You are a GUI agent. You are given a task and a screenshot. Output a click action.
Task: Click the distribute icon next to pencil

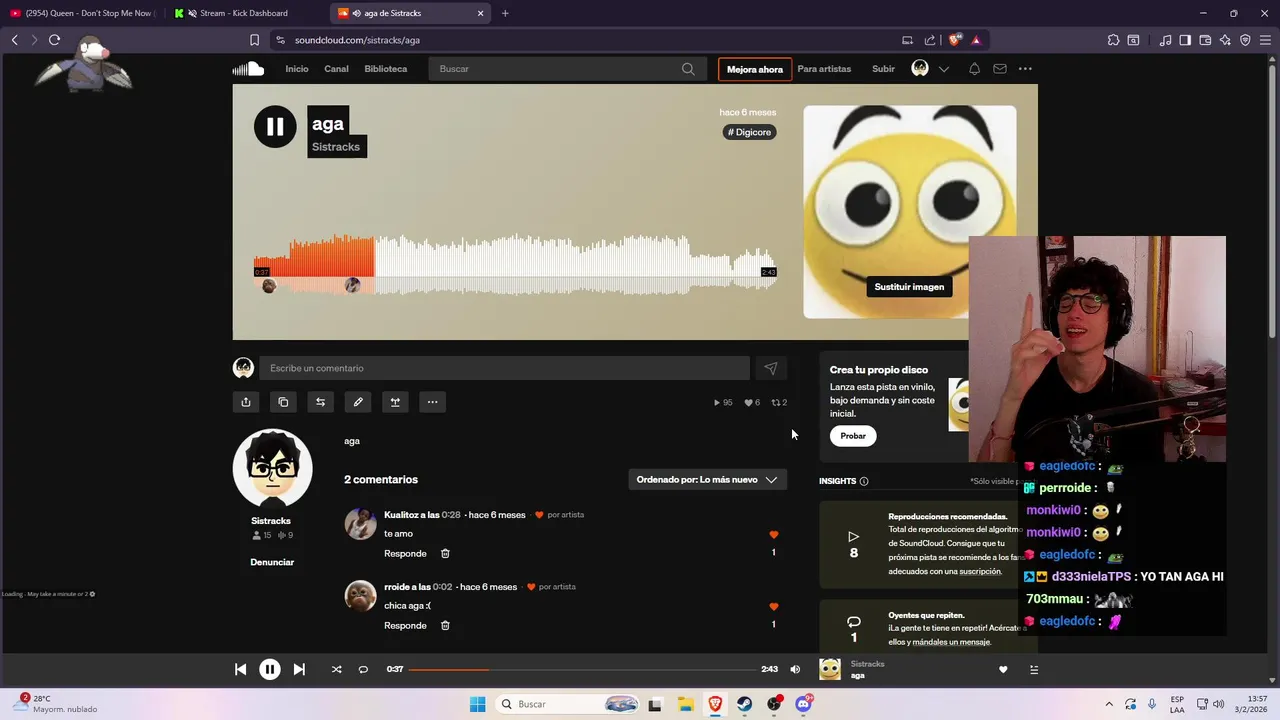(x=395, y=402)
